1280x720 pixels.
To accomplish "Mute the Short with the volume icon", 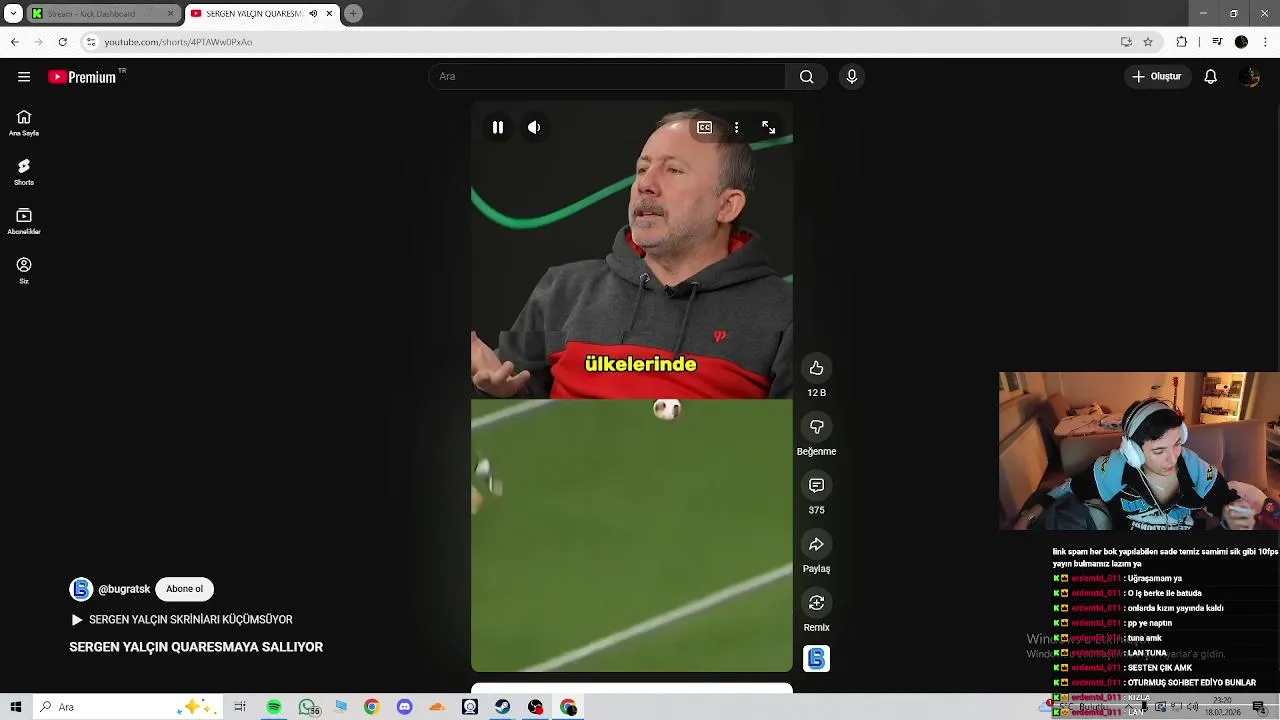I will (534, 127).
